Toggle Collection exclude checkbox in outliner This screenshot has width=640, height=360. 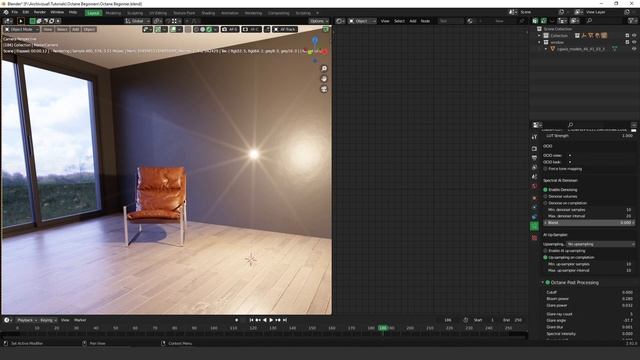[627, 36]
